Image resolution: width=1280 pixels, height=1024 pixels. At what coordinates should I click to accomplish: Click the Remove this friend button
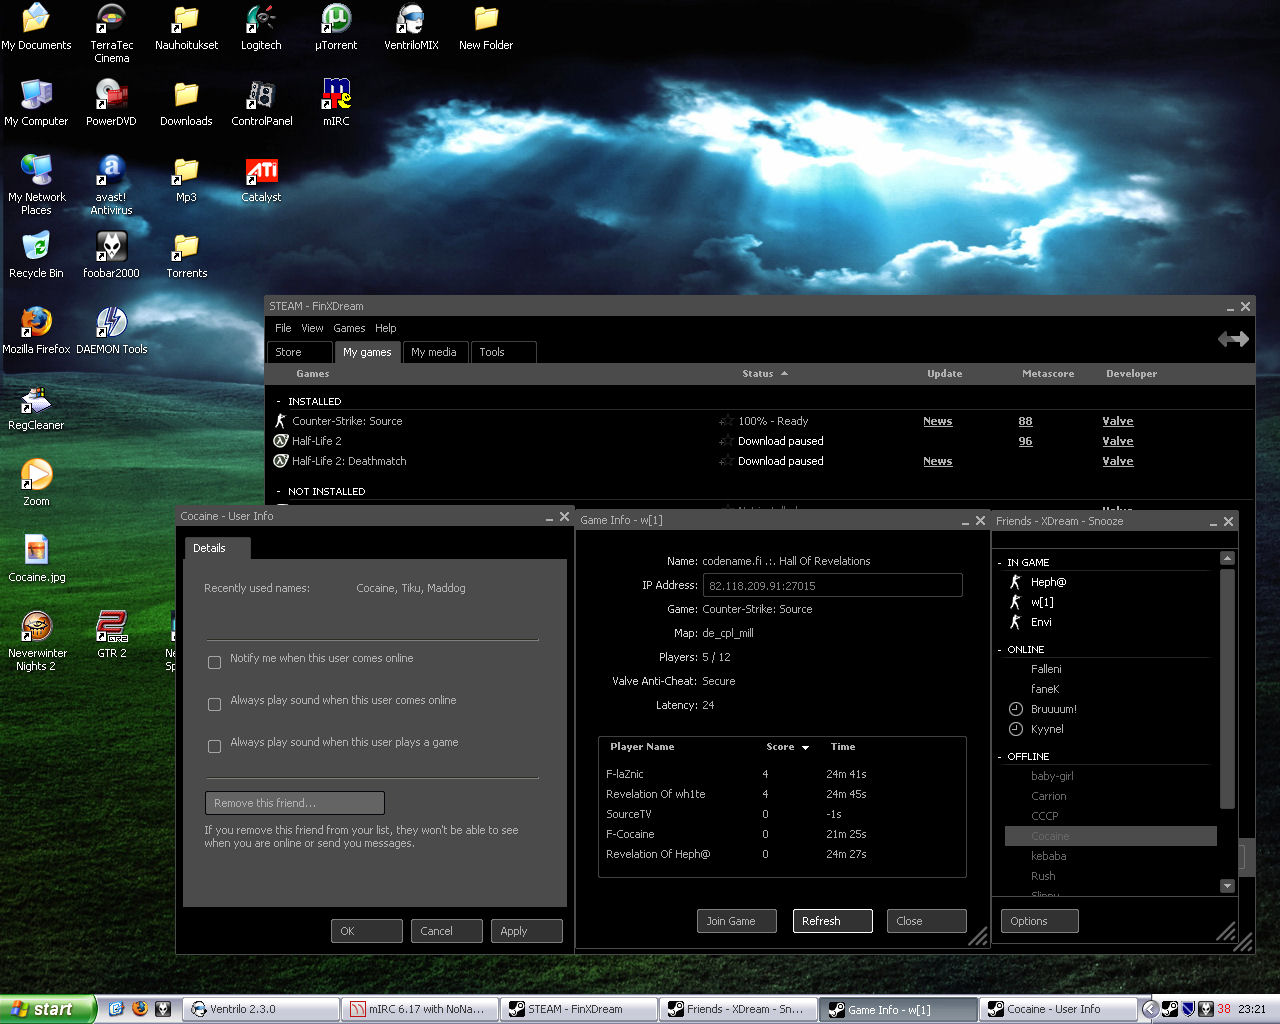click(294, 803)
